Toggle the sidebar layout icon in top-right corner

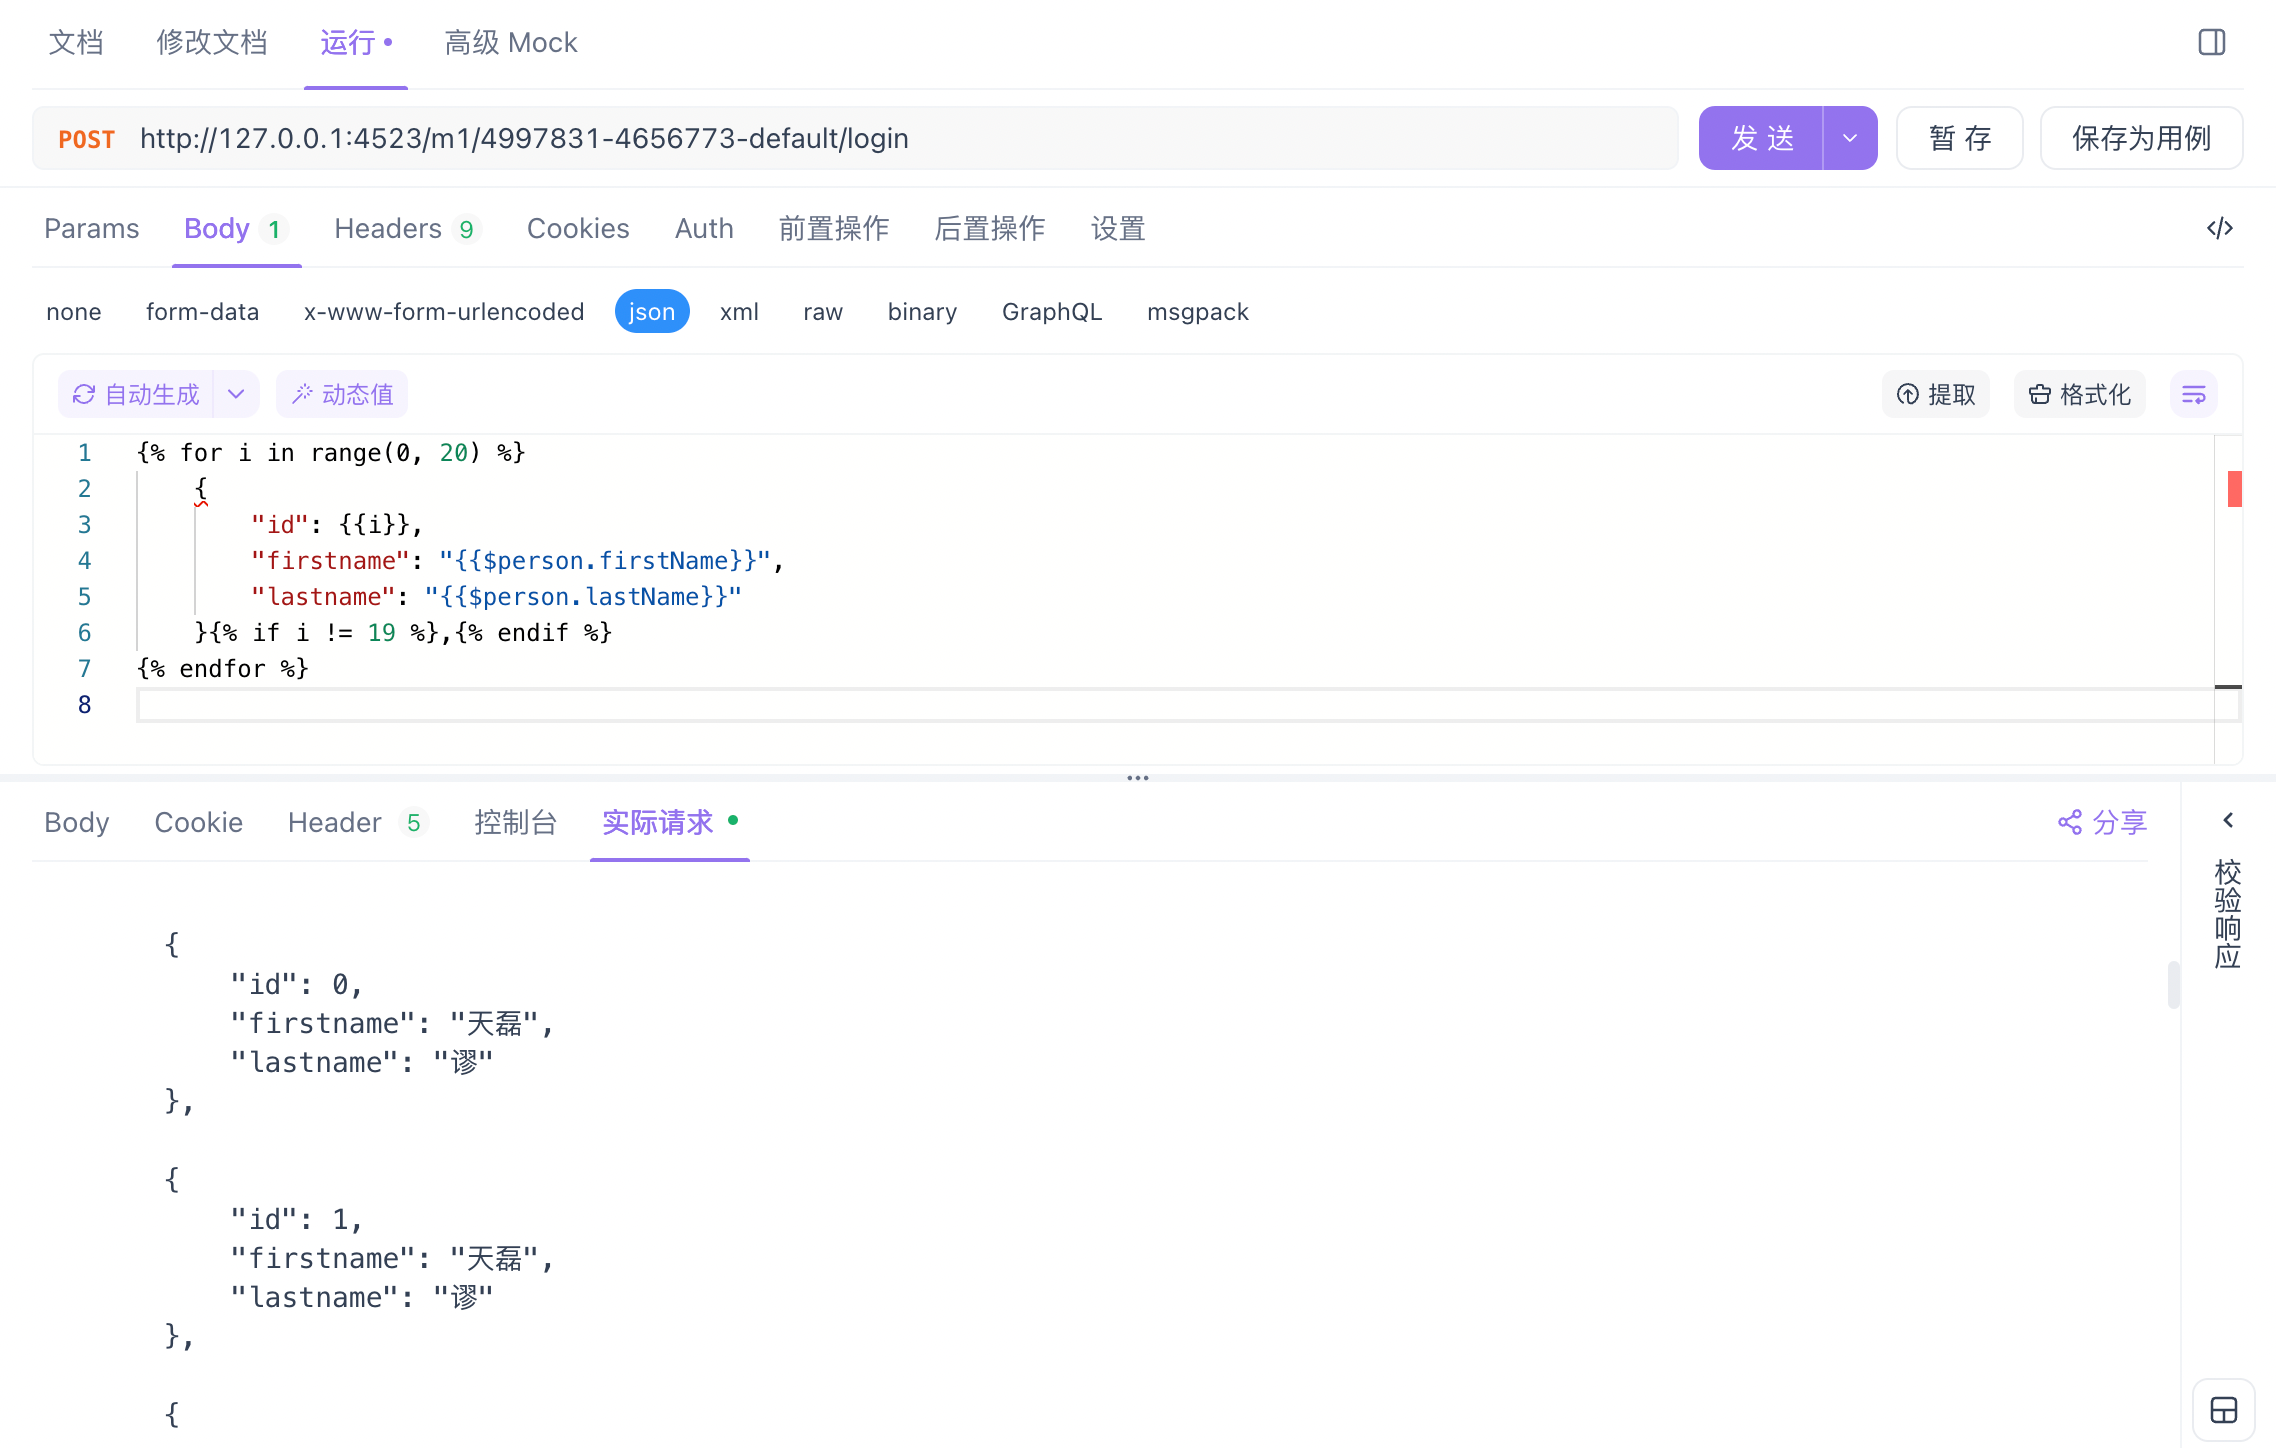(2211, 42)
